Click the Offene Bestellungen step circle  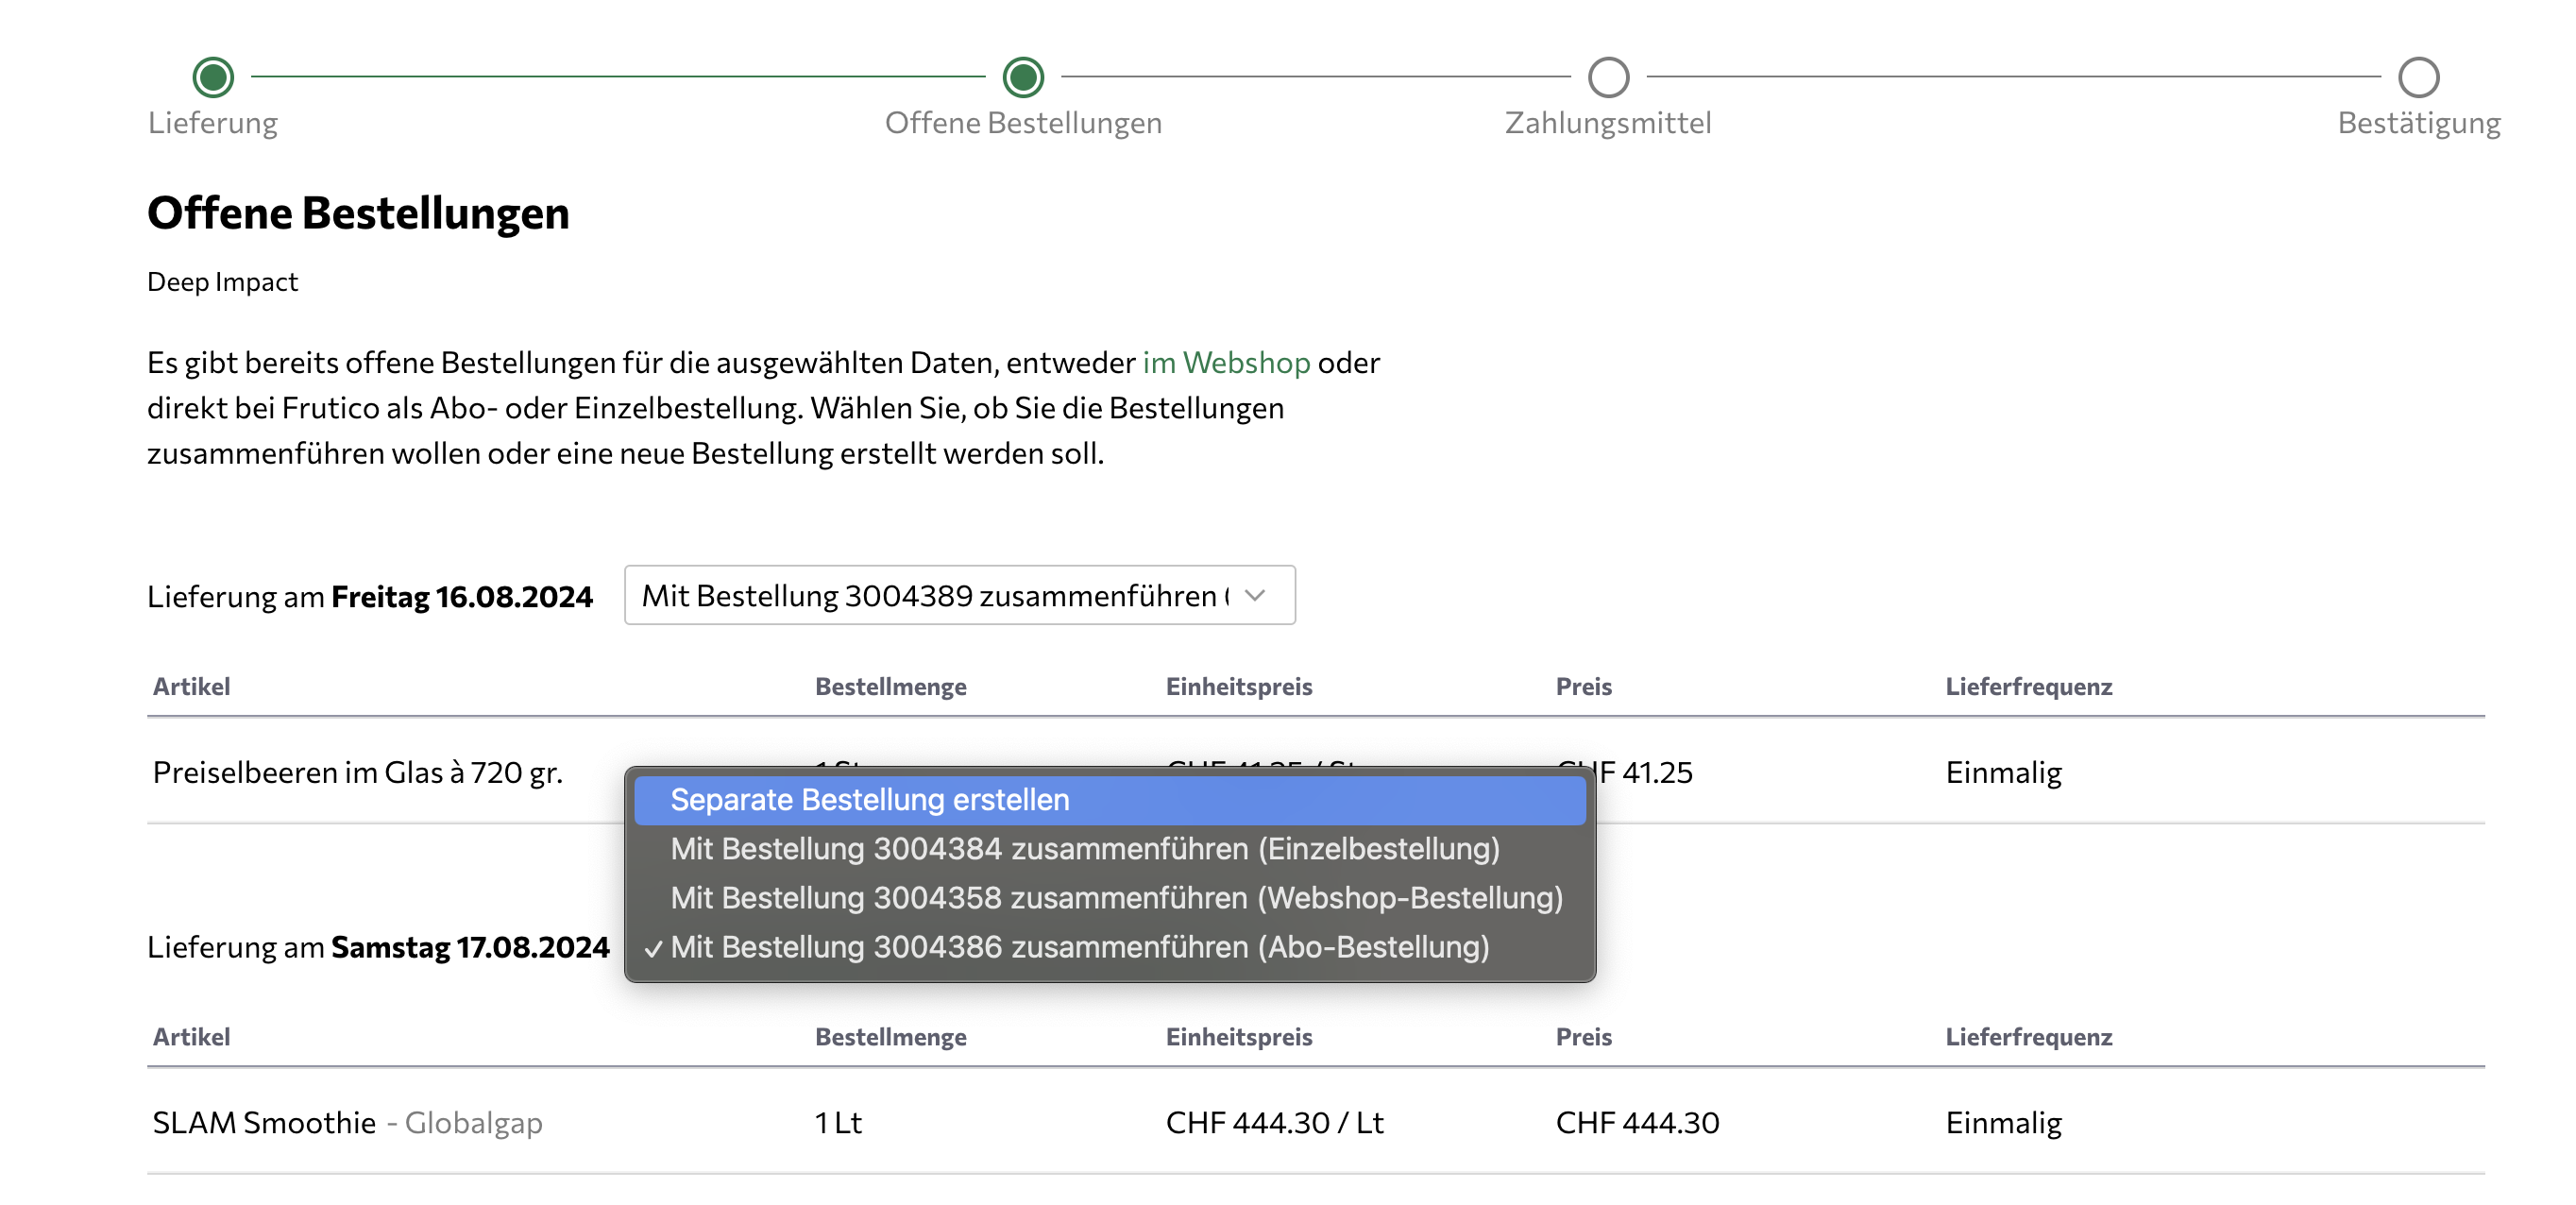(x=1023, y=77)
